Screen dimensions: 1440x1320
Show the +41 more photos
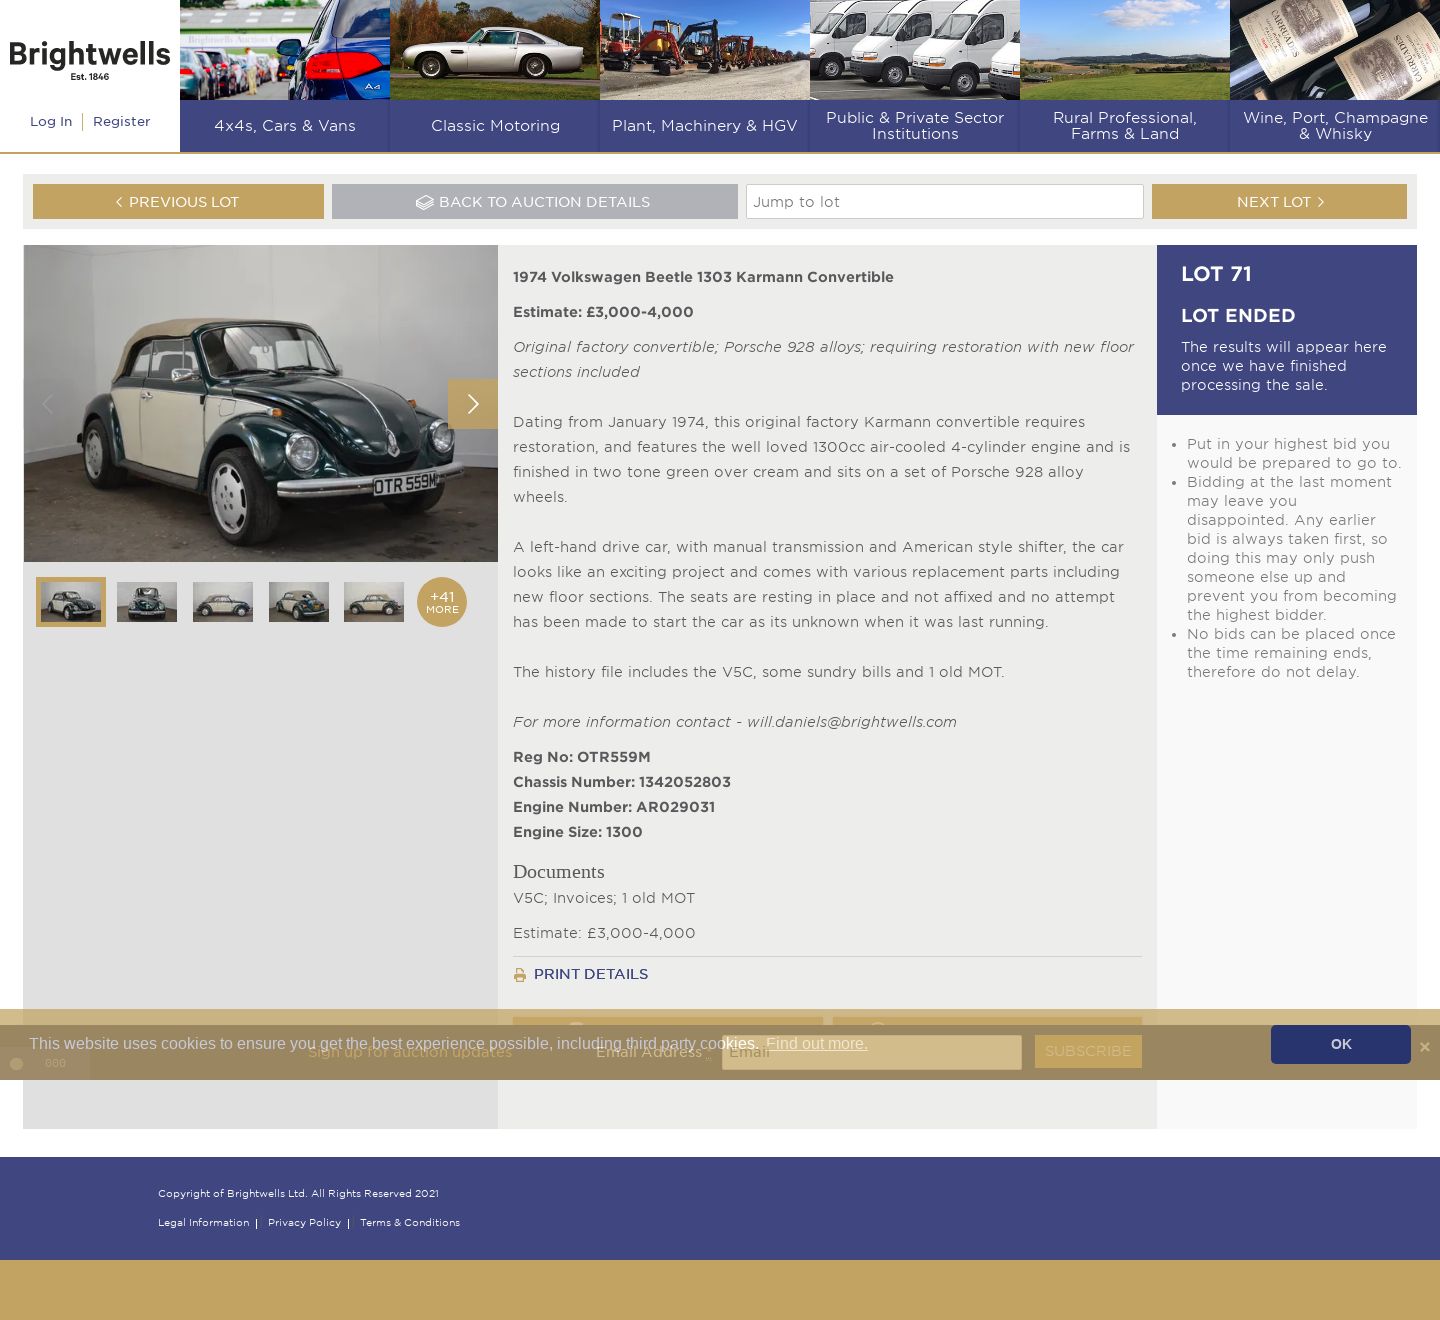click(442, 602)
